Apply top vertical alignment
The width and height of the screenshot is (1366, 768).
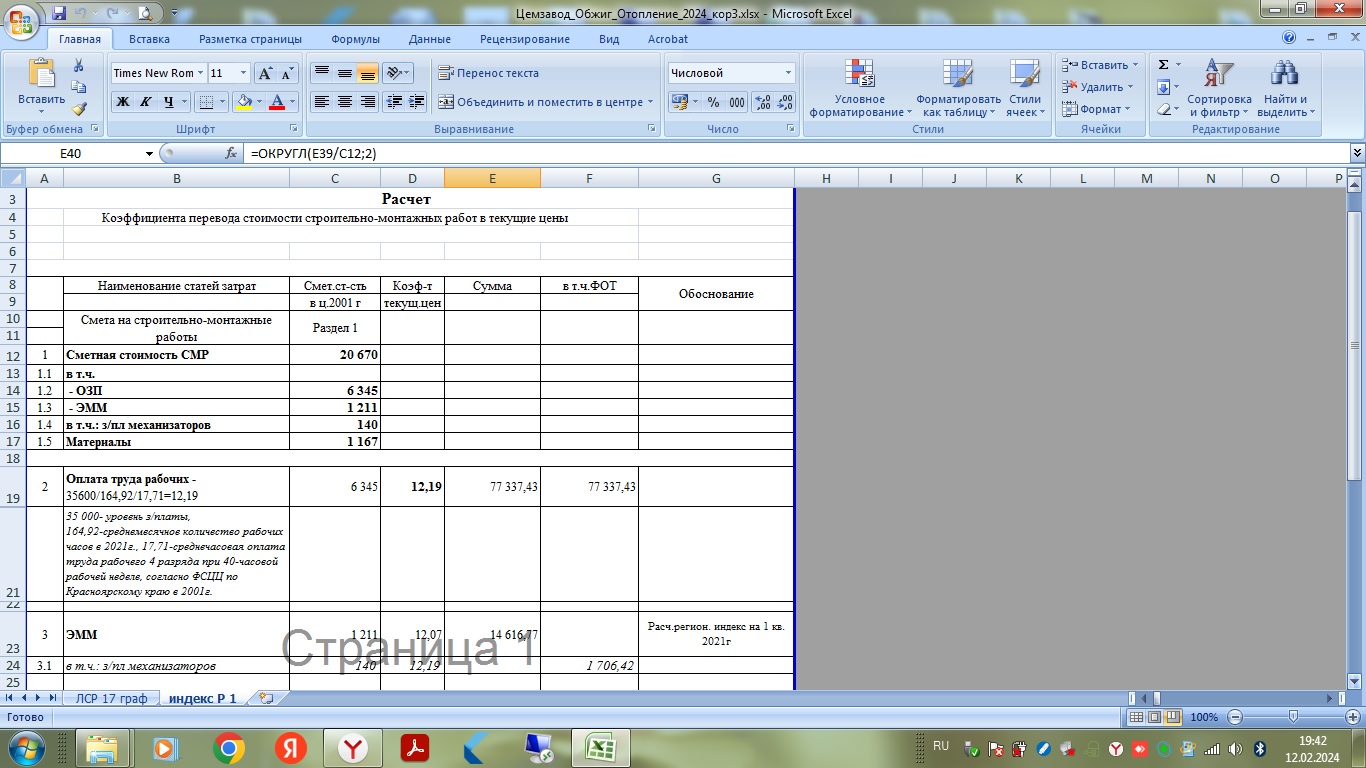322,73
